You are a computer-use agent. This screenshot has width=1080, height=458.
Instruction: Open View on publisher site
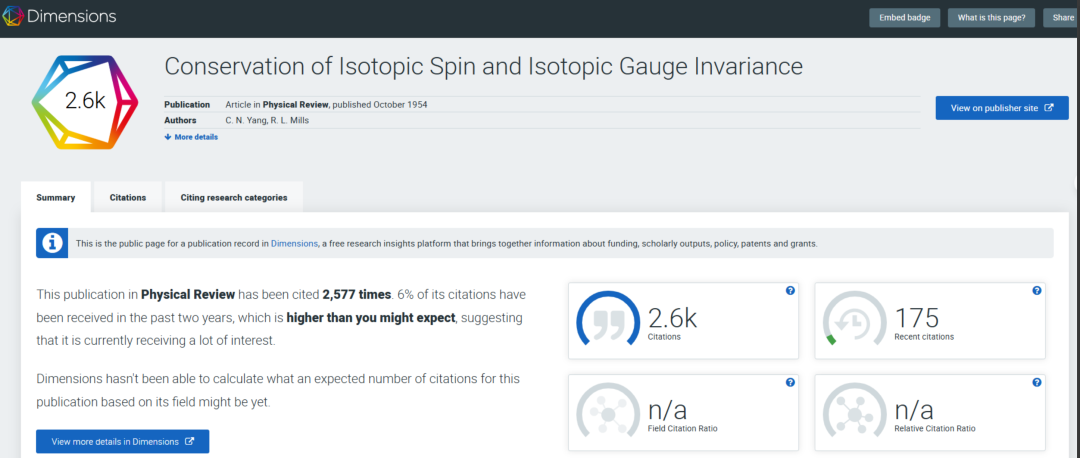click(1001, 108)
